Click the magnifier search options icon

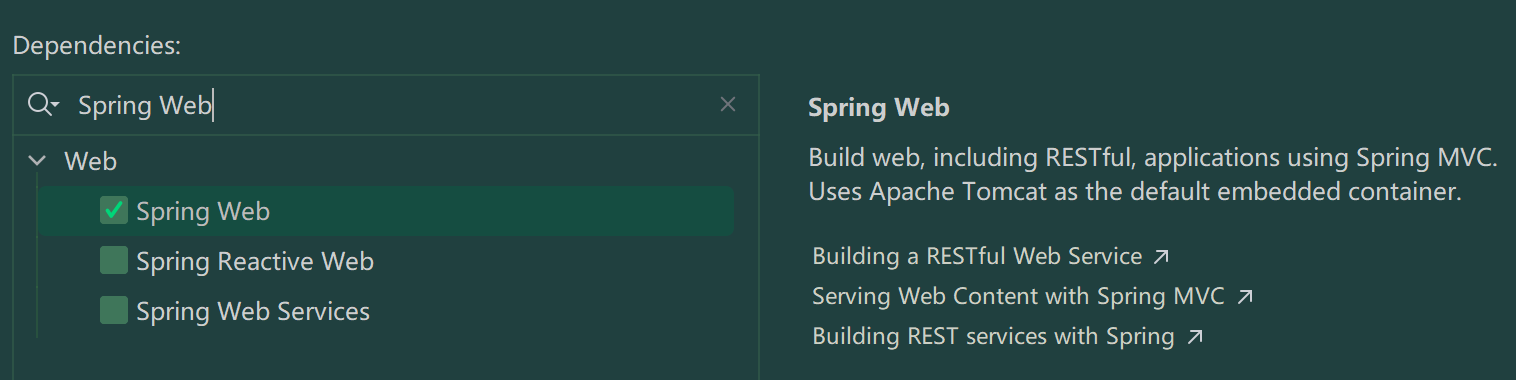click(43, 105)
